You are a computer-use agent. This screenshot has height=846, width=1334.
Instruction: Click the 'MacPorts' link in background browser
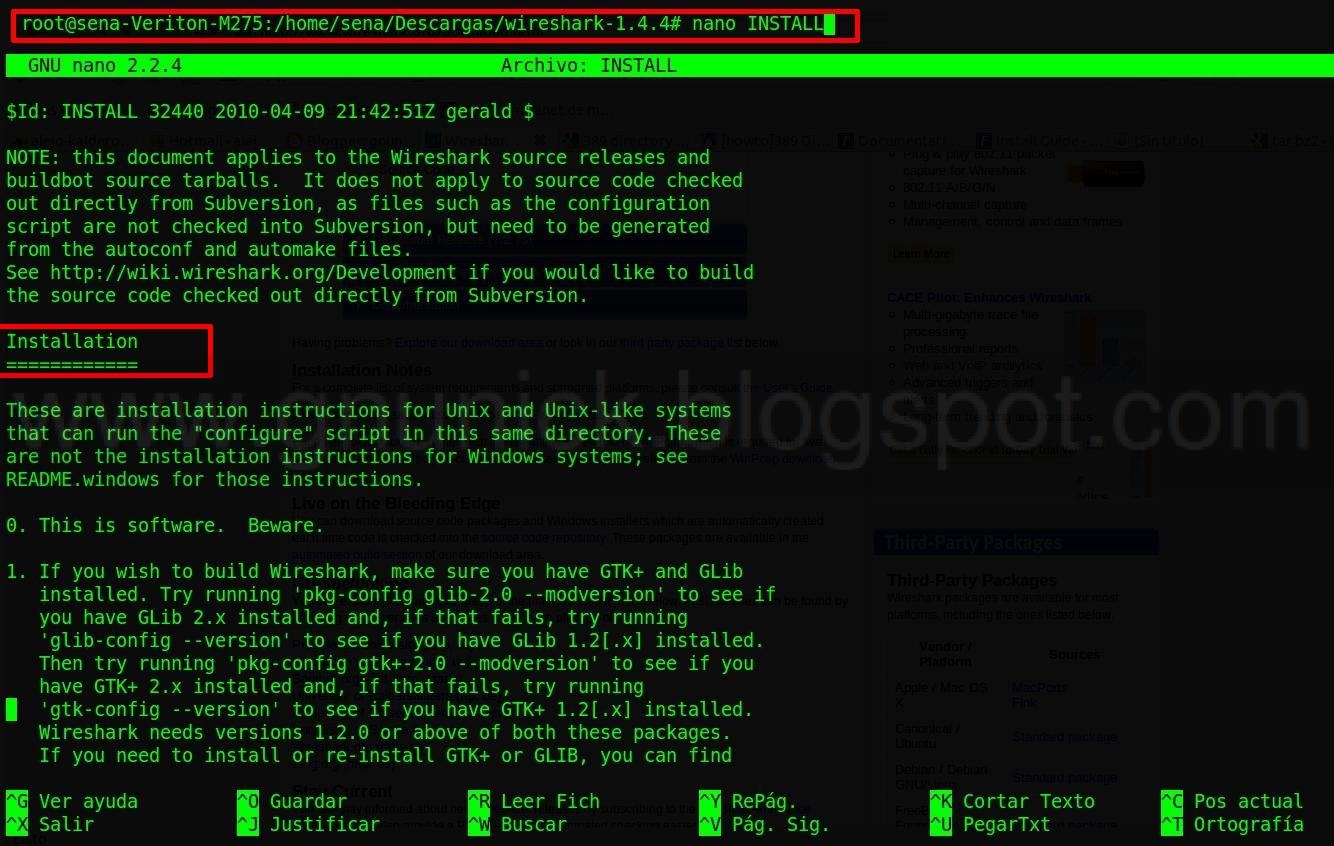click(1039, 688)
